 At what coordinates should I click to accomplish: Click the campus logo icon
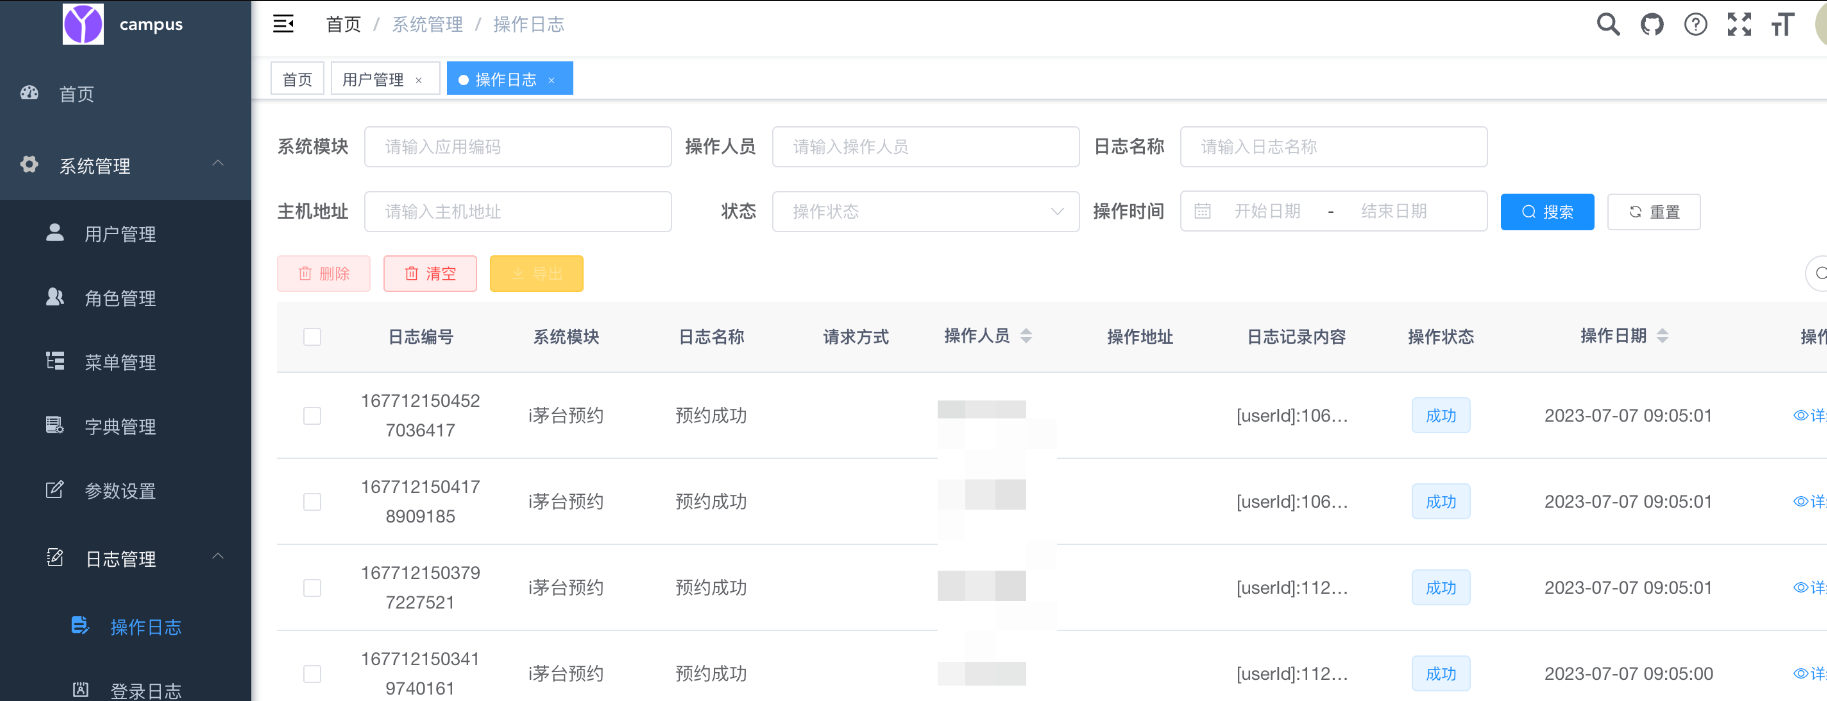(x=83, y=24)
